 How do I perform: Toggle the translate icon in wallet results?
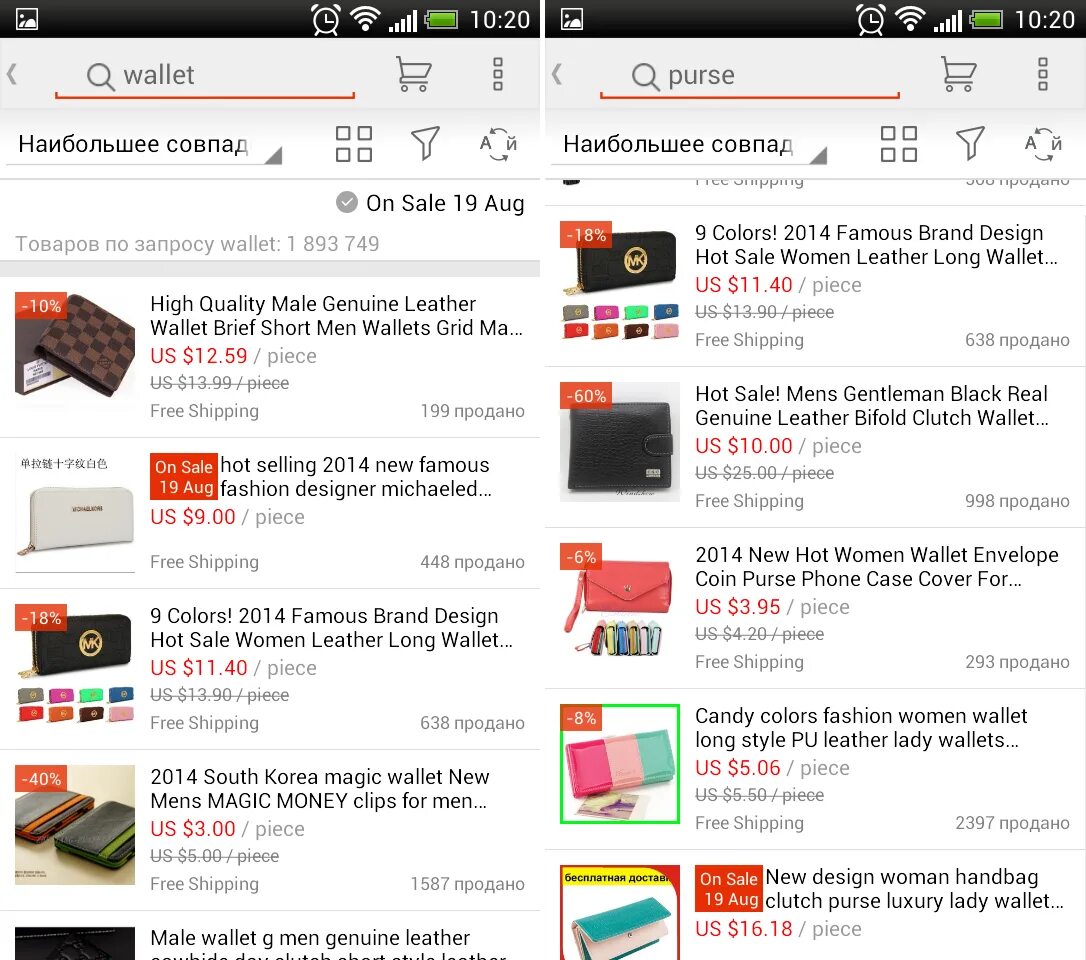click(498, 143)
